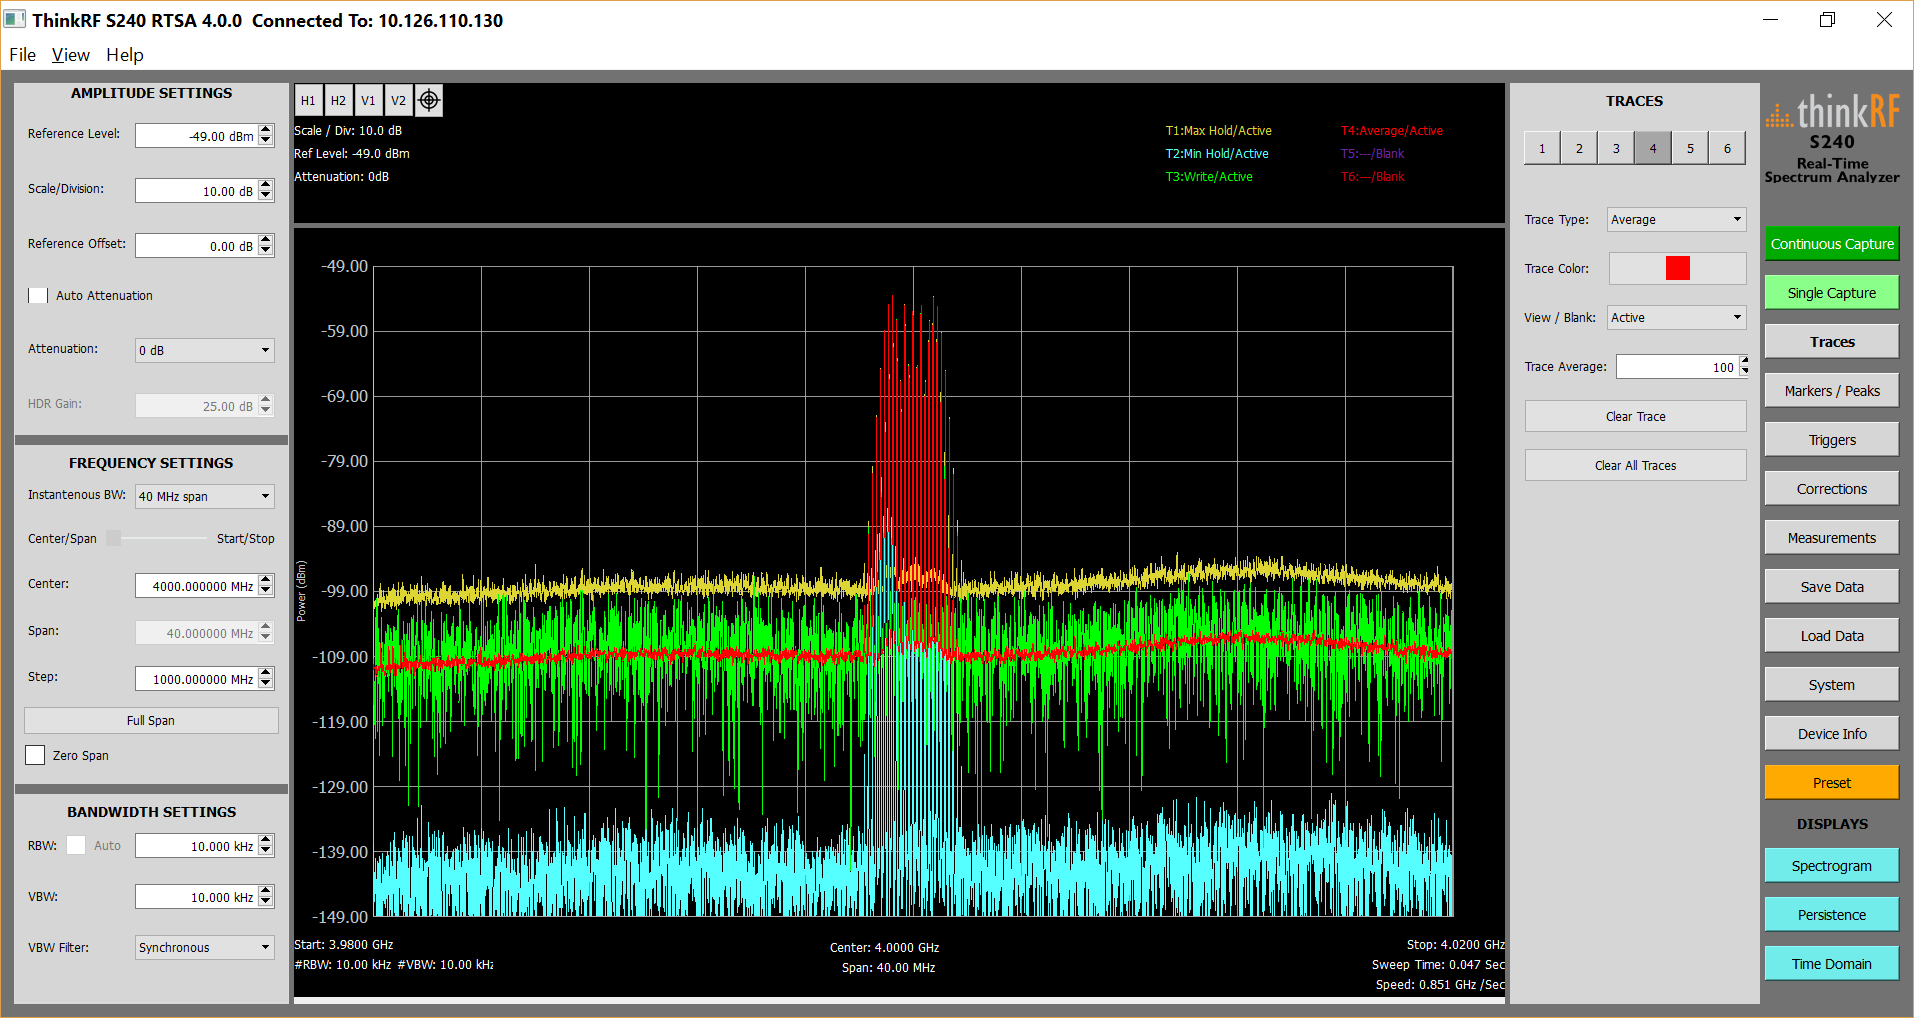Open the Trace Type dropdown
Viewport: 1914px width, 1018px height.
1675,219
